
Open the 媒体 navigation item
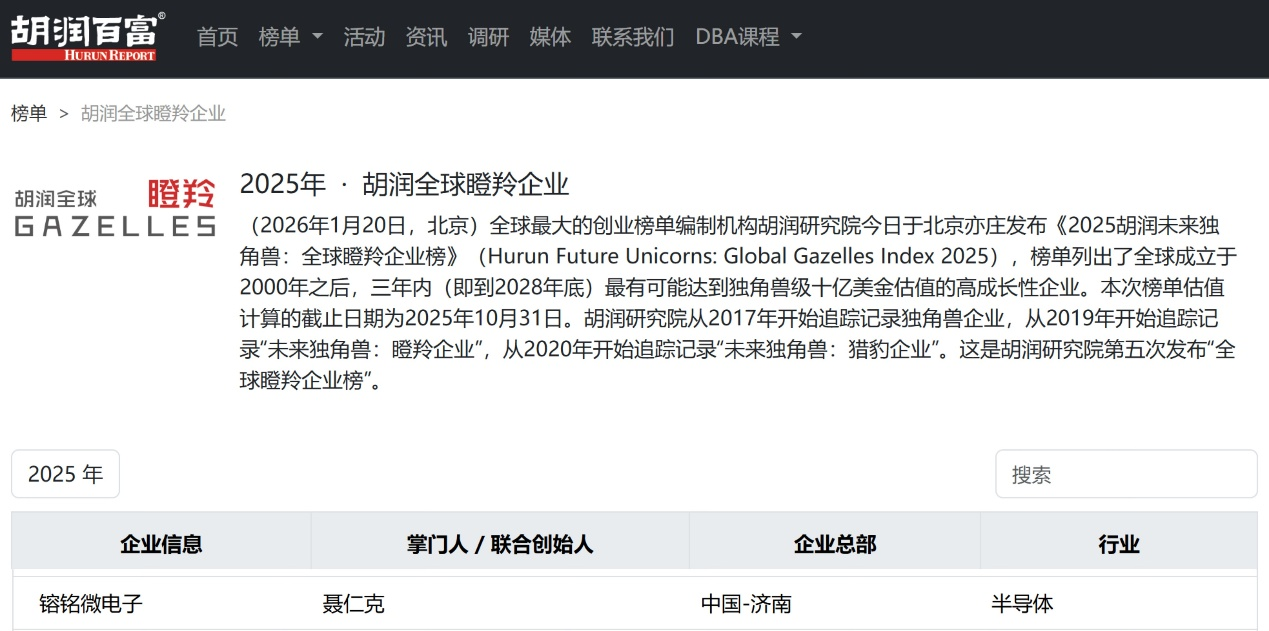point(550,37)
